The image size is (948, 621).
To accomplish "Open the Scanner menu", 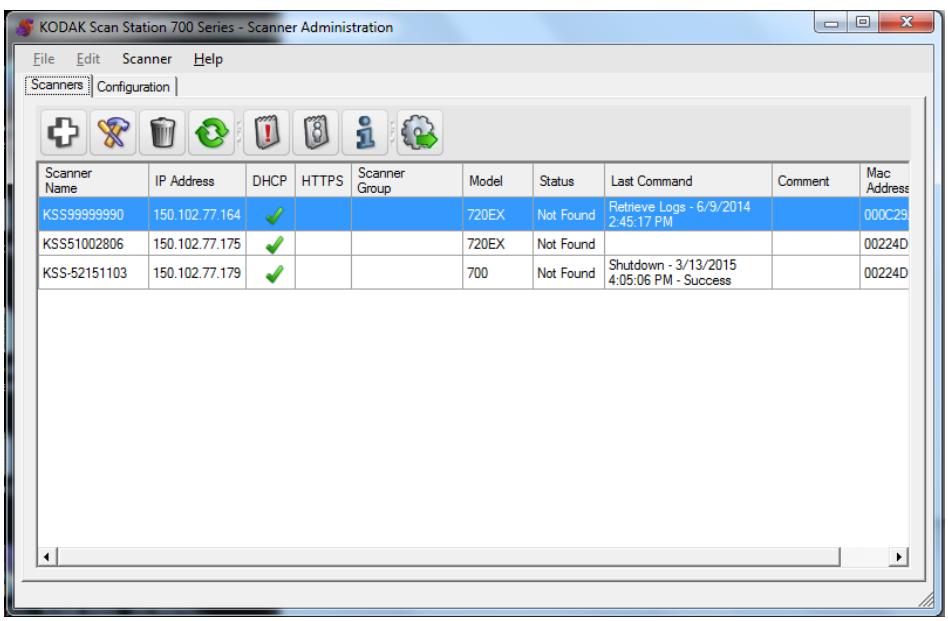I will (x=147, y=59).
